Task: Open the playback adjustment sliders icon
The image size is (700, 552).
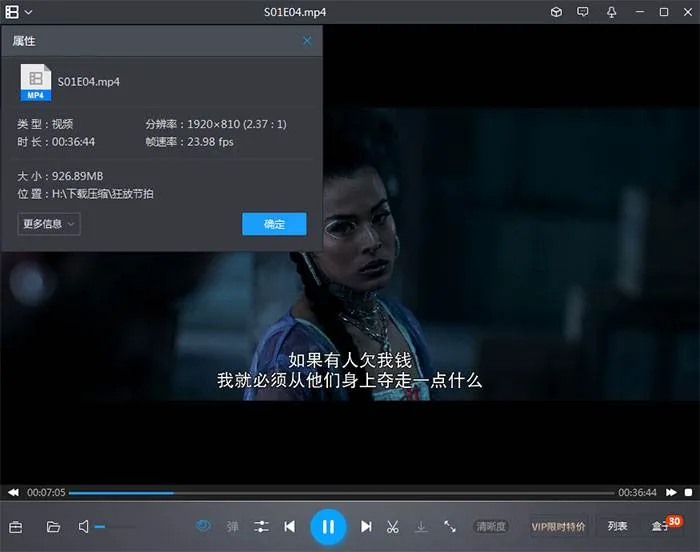Action: [x=261, y=527]
